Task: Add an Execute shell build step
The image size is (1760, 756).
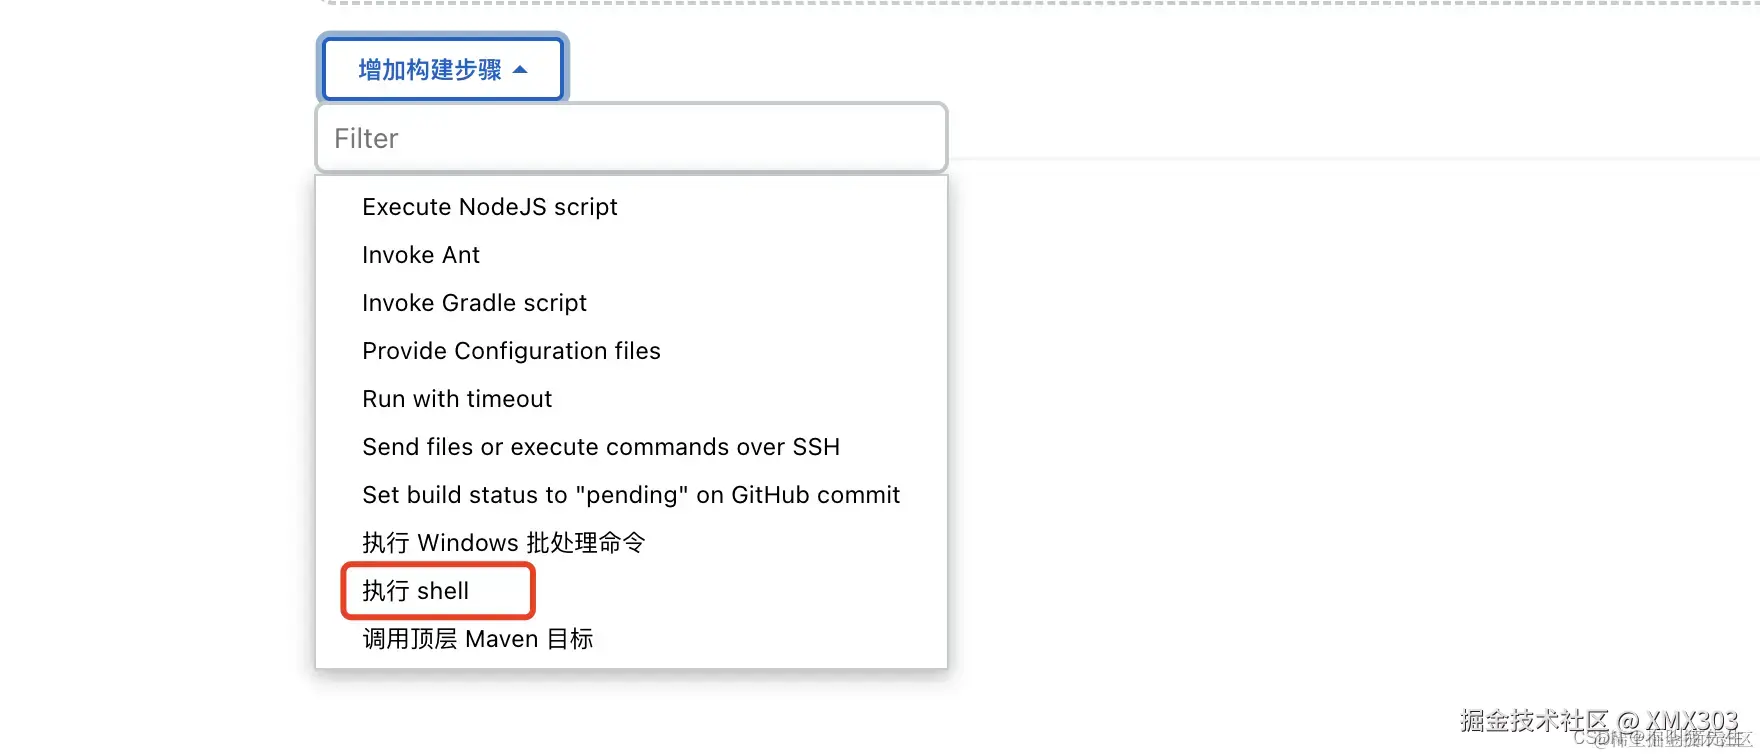Action: pyautogui.click(x=416, y=591)
